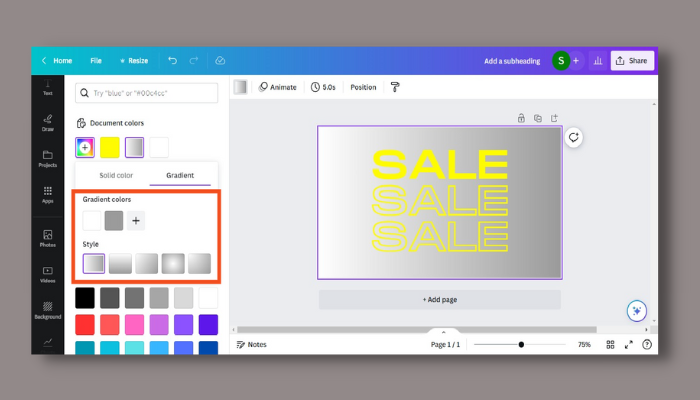
Task: Click the + Add page button
Action: 440,300
